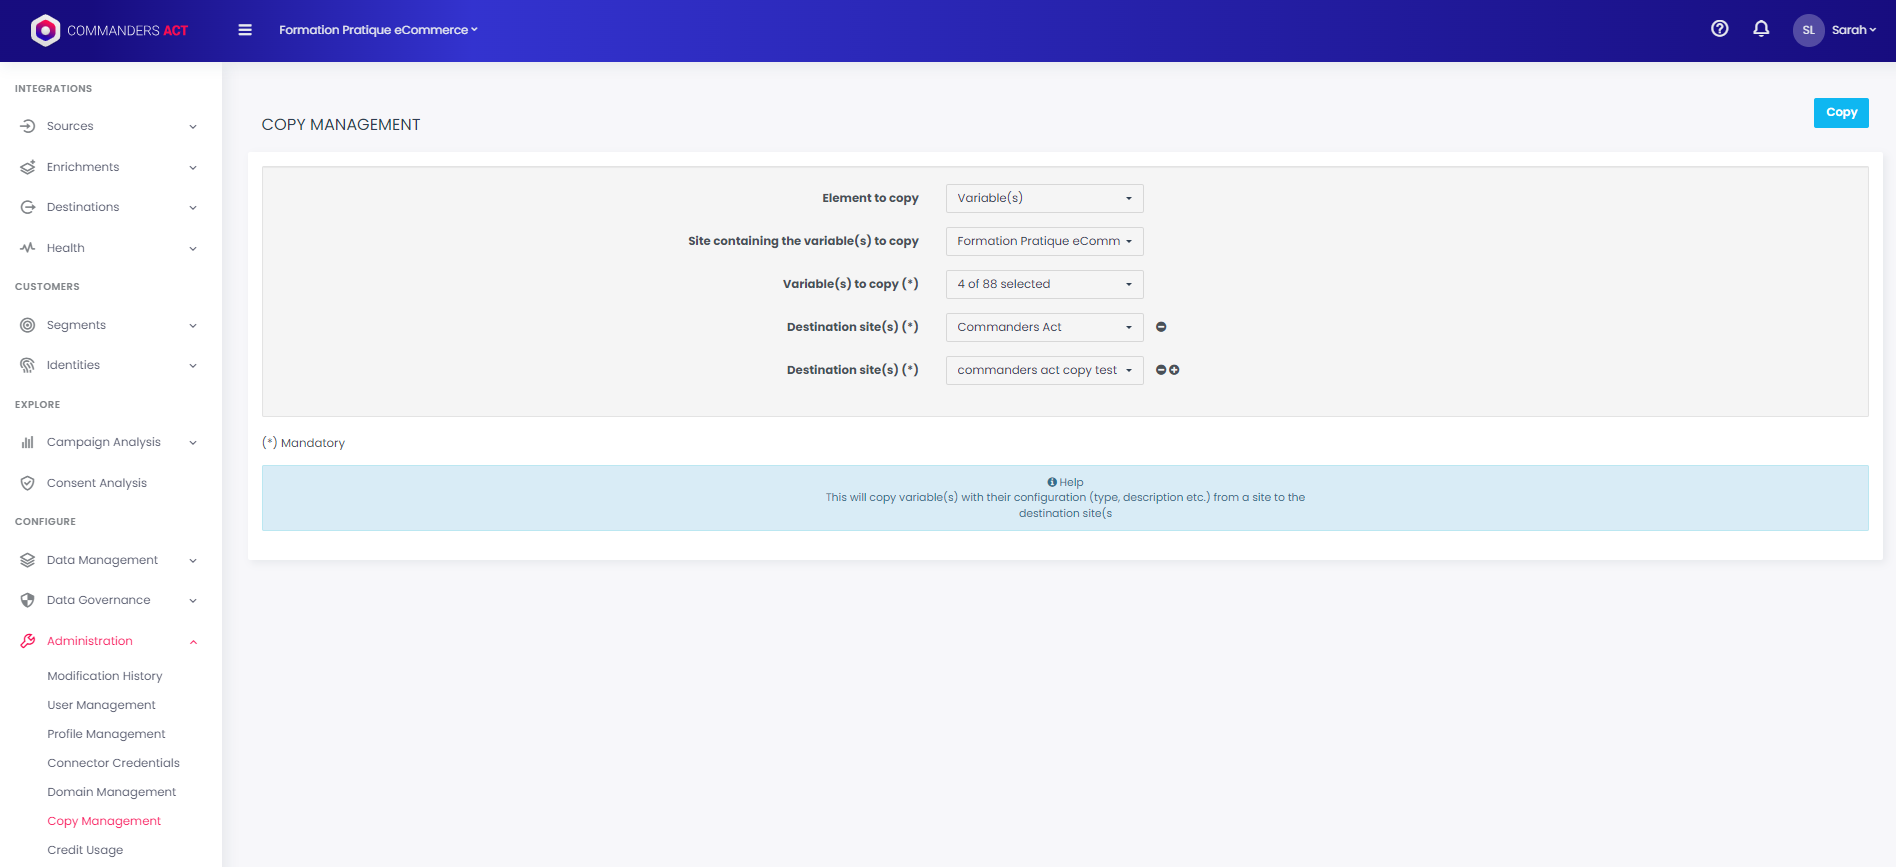Click the blue Copy button

pyautogui.click(x=1840, y=113)
